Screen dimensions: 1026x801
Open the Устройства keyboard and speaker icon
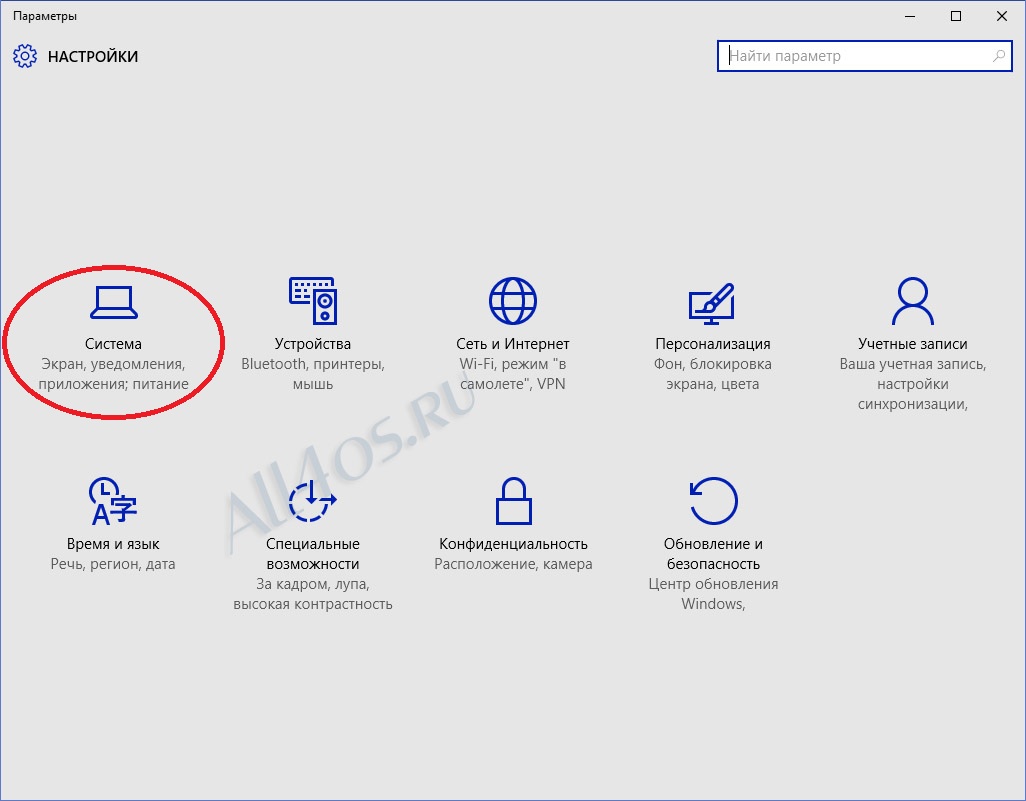click(313, 301)
